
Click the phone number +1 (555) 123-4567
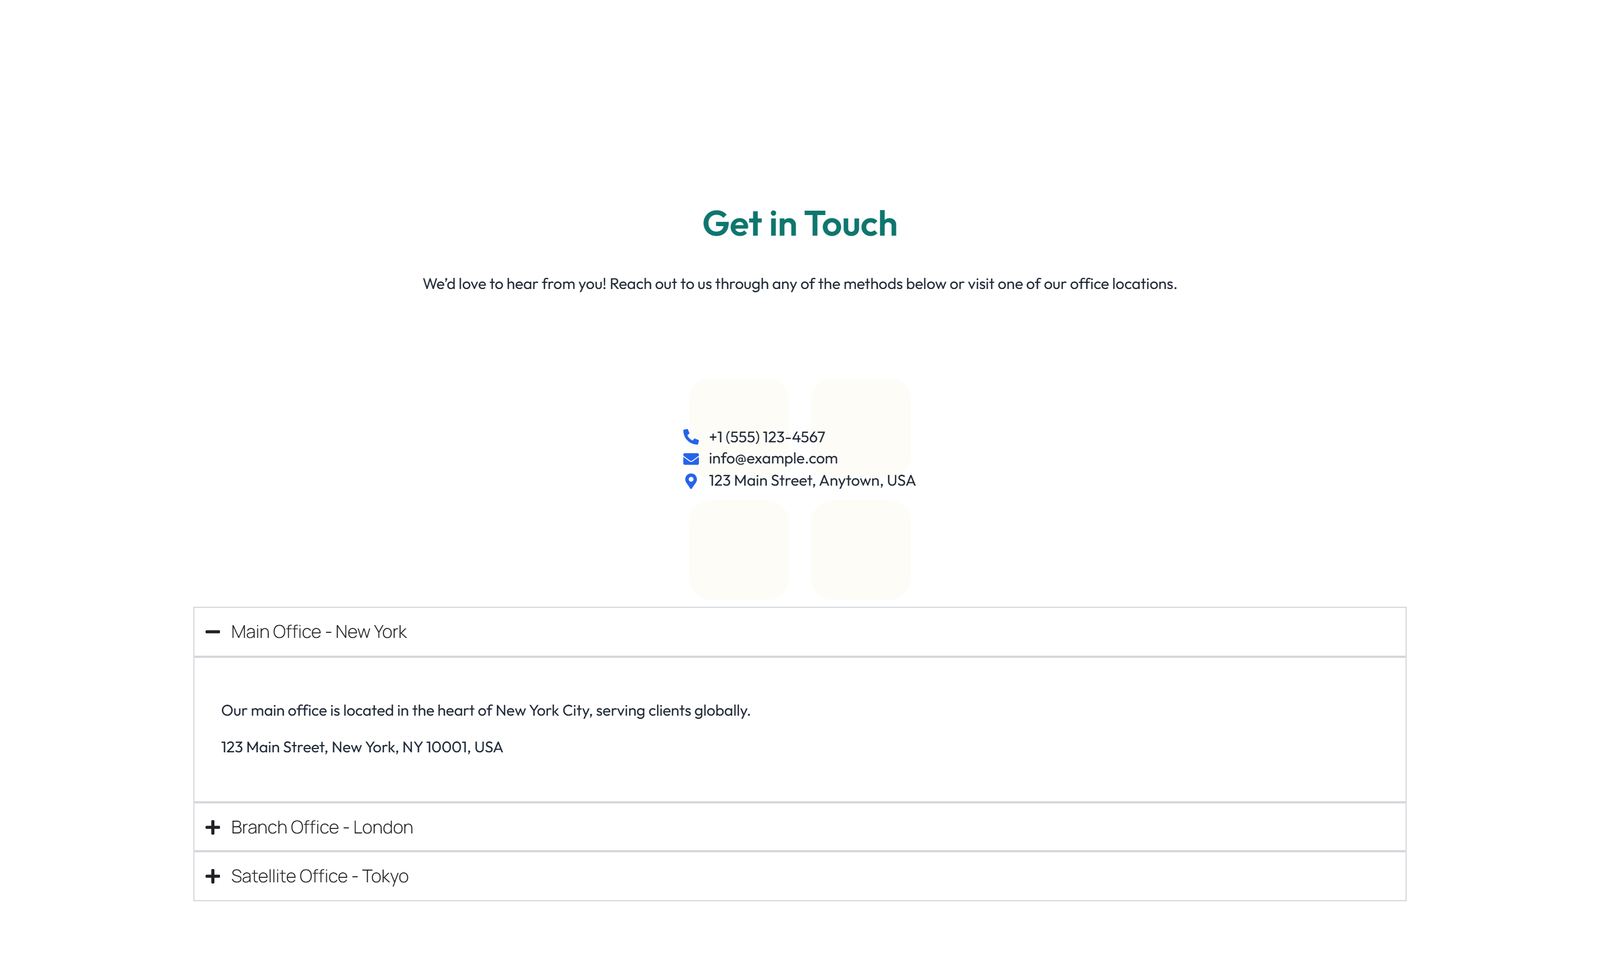click(766, 437)
